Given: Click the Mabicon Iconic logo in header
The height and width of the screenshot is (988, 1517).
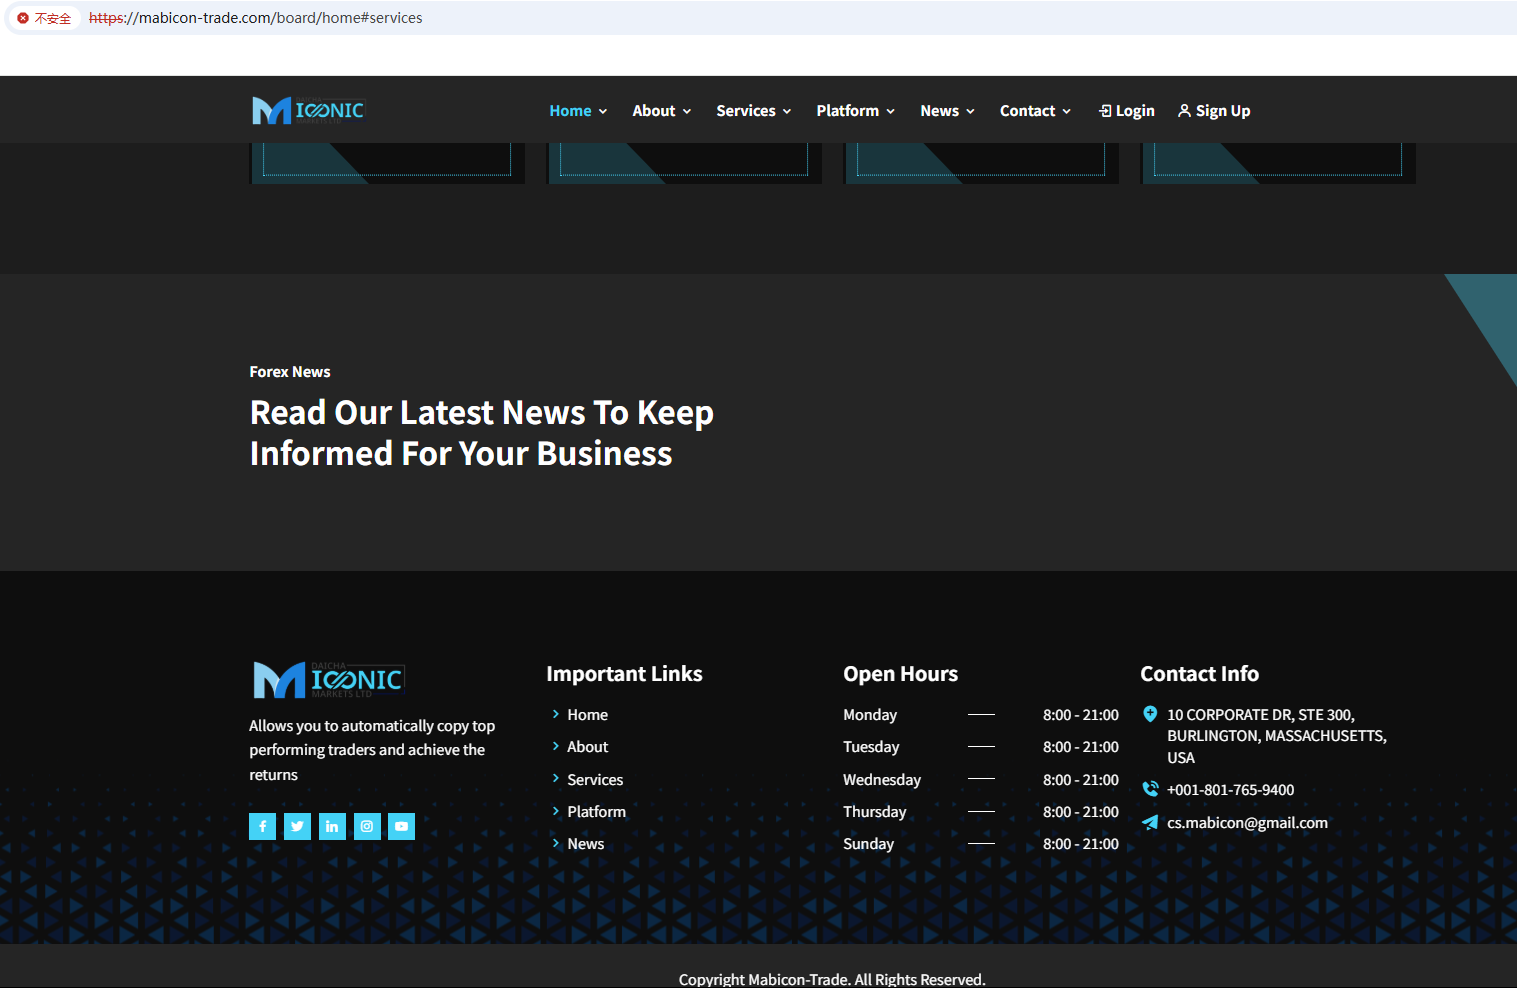Looking at the screenshot, I should 308,110.
